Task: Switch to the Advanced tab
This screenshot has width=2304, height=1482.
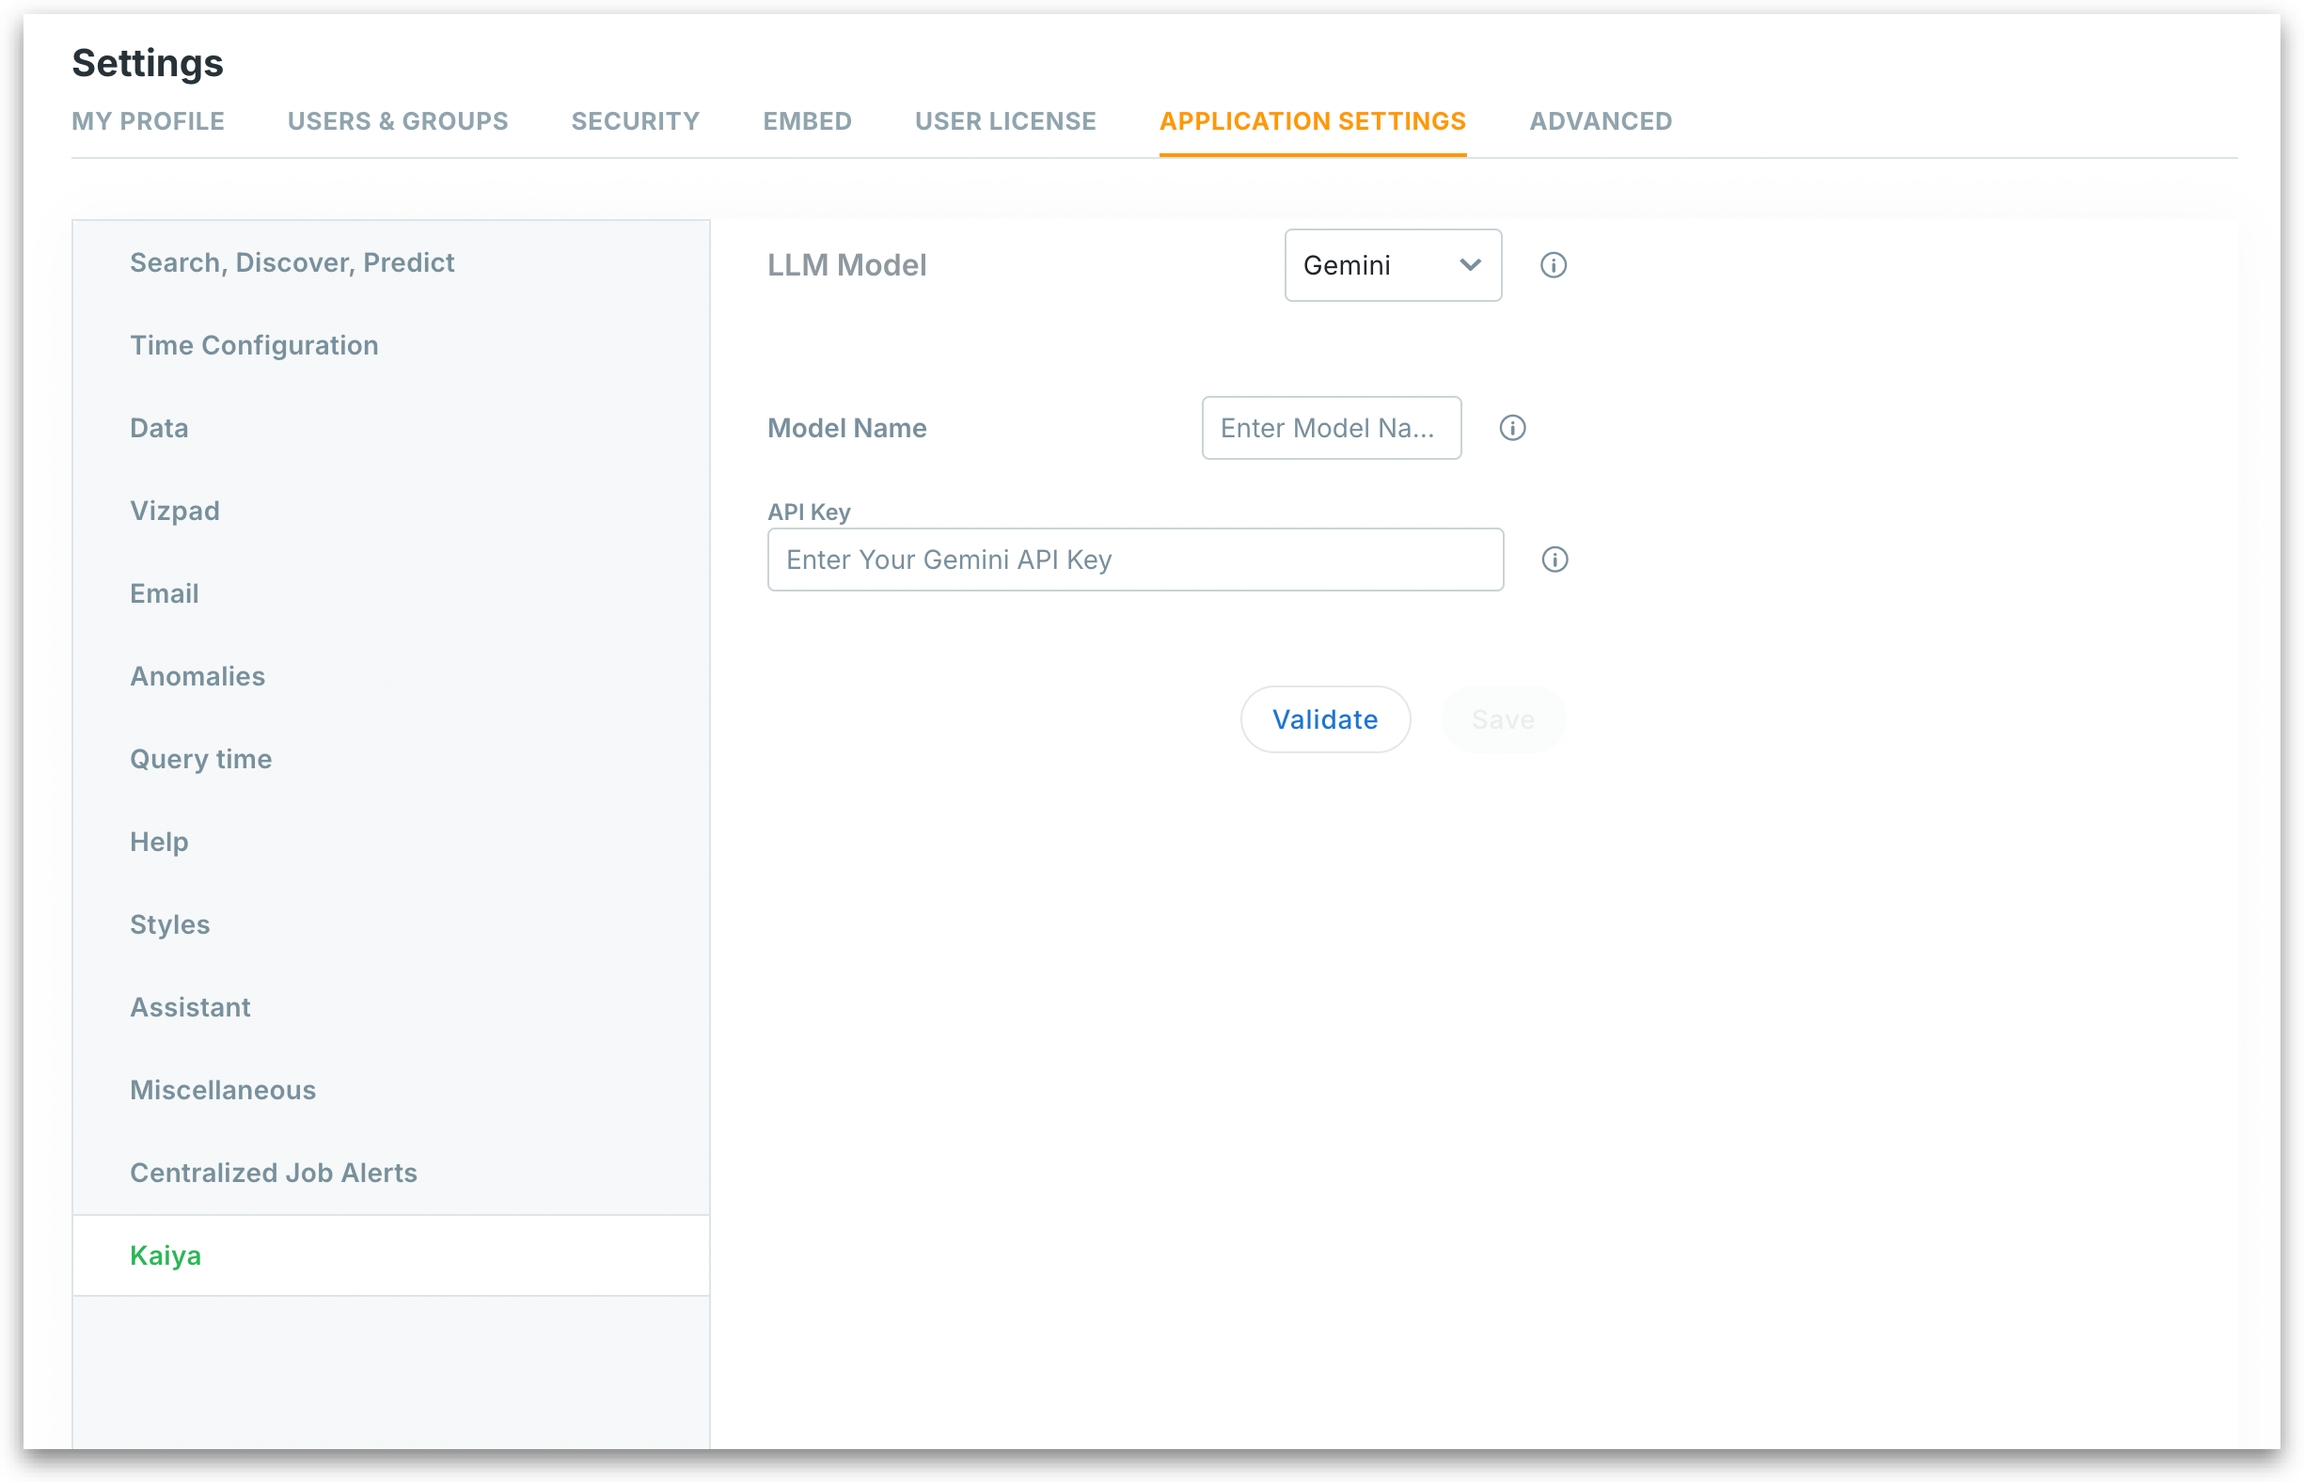Action: tap(1599, 121)
